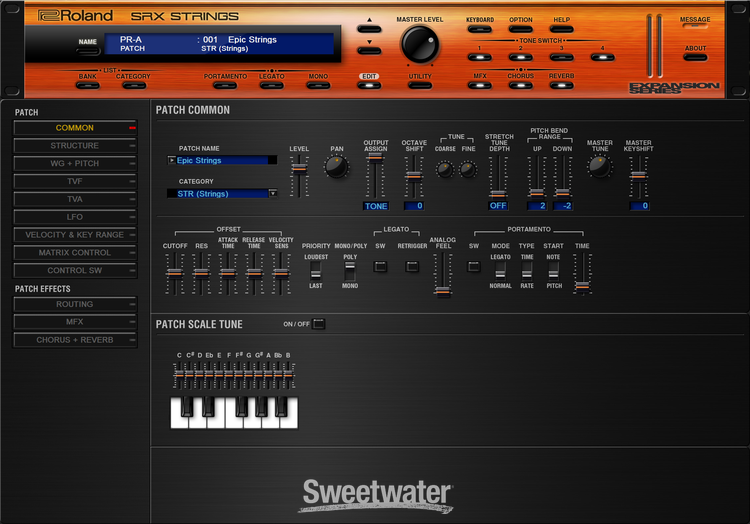Select the Structure tab
The height and width of the screenshot is (524, 750).
75,145
